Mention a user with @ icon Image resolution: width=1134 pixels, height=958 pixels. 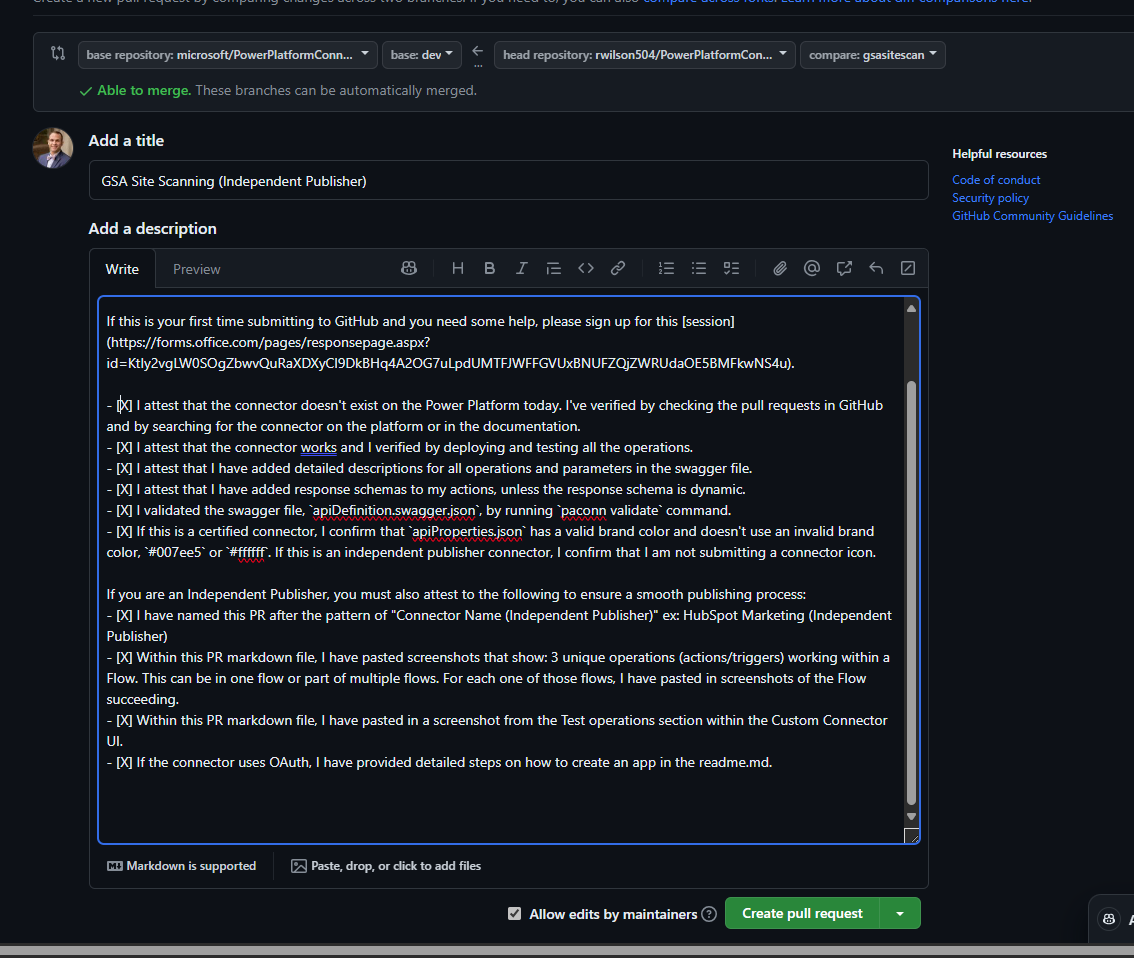811,268
